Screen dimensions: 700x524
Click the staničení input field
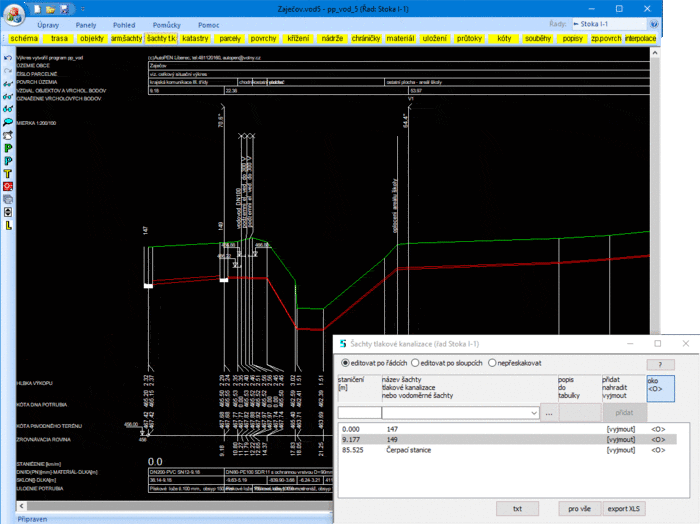tap(359, 412)
